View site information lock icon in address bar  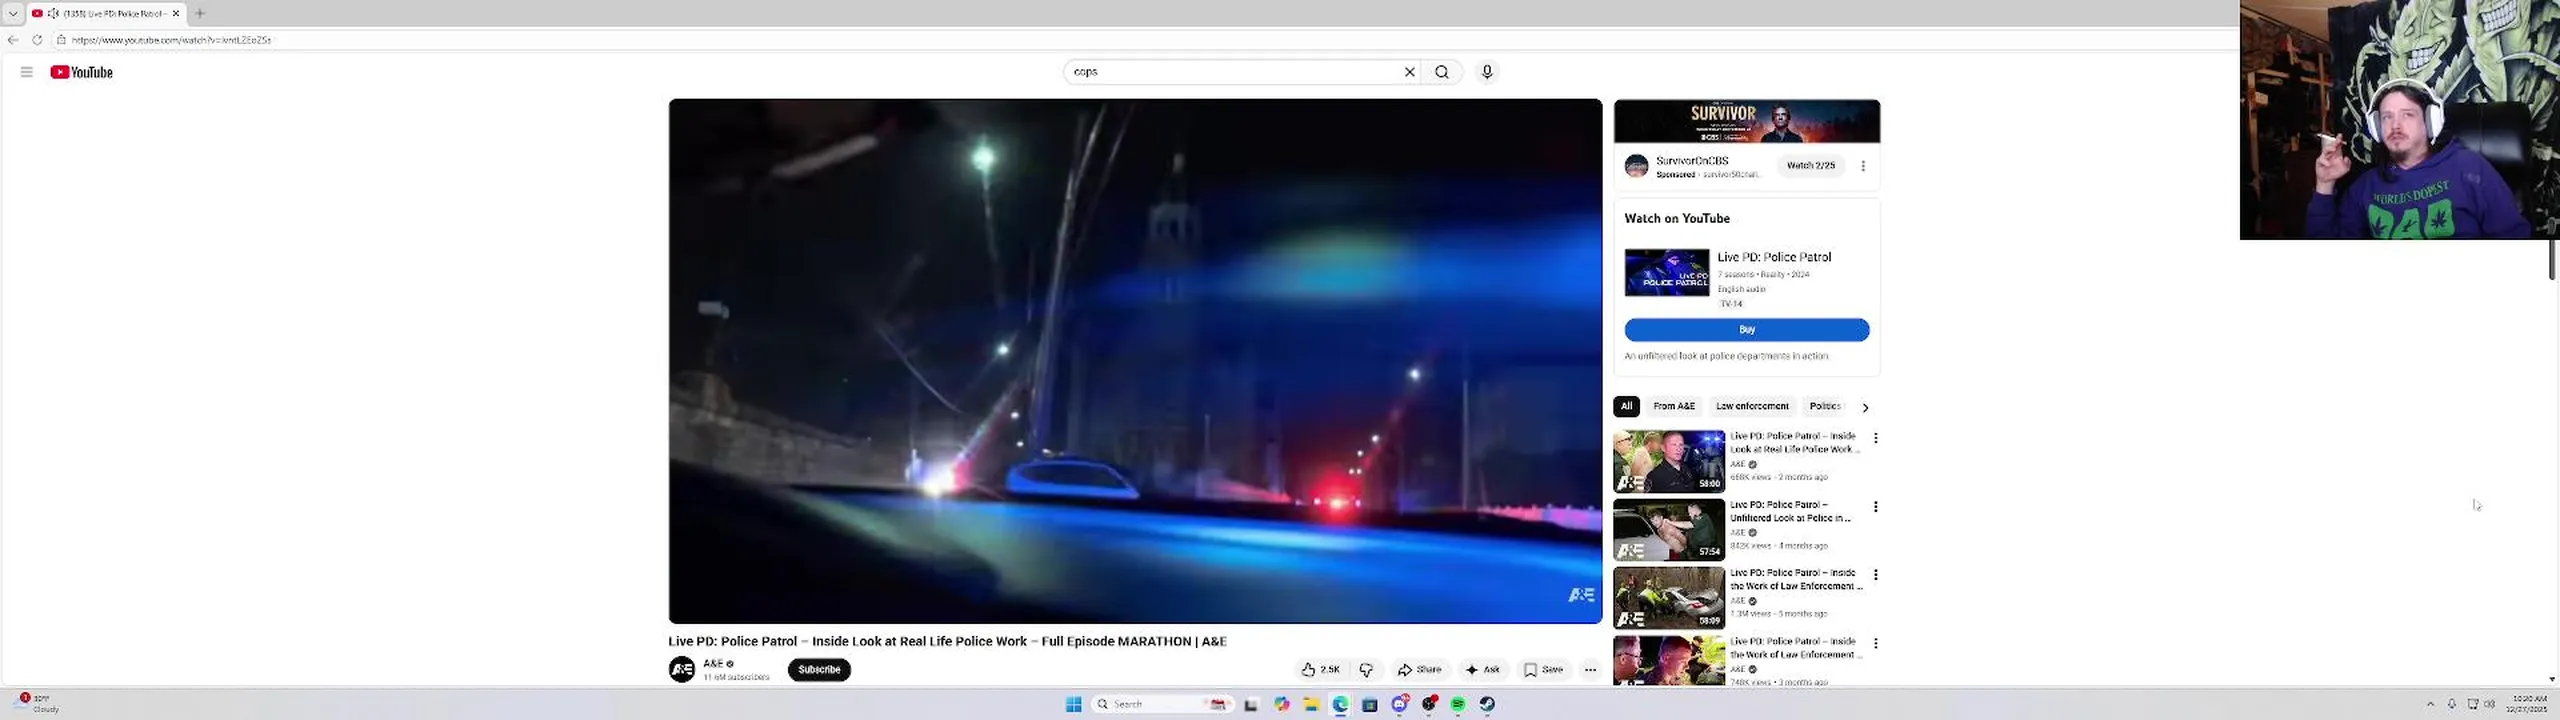[x=61, y=40]
